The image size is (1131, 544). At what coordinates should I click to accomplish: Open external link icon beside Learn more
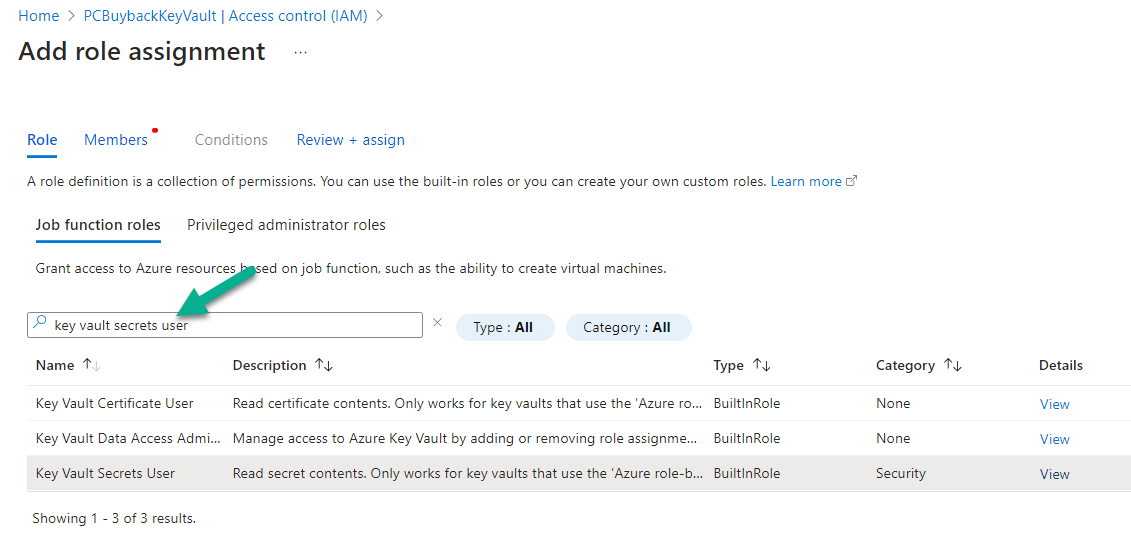pos(851,181)
